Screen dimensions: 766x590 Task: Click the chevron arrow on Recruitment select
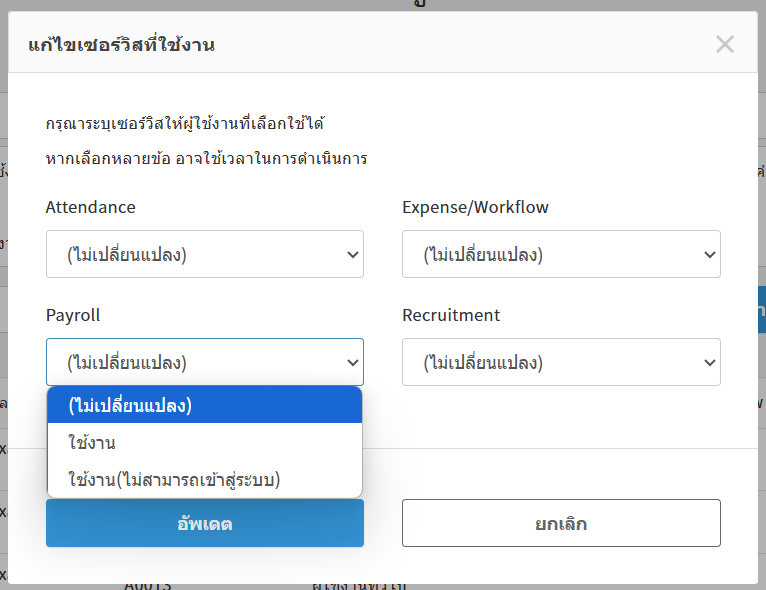709,362
